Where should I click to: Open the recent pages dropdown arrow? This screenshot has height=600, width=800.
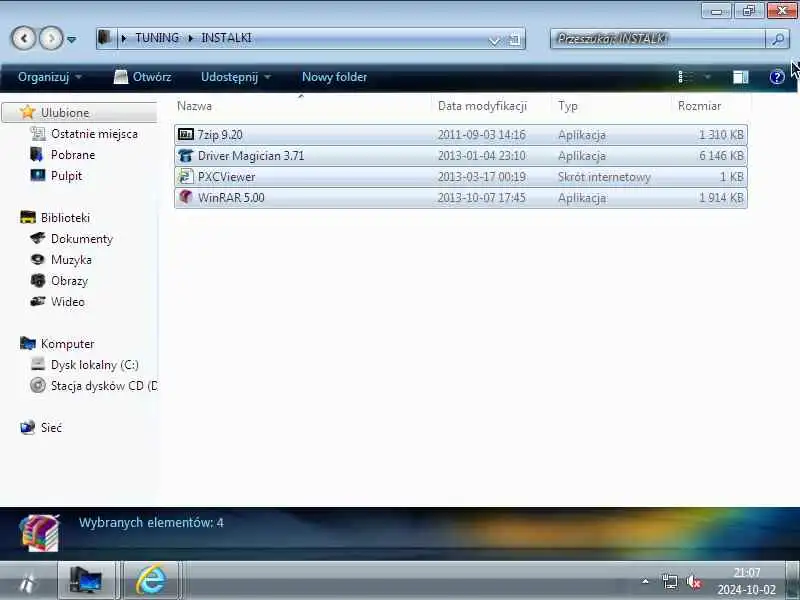tap(72, 39)
